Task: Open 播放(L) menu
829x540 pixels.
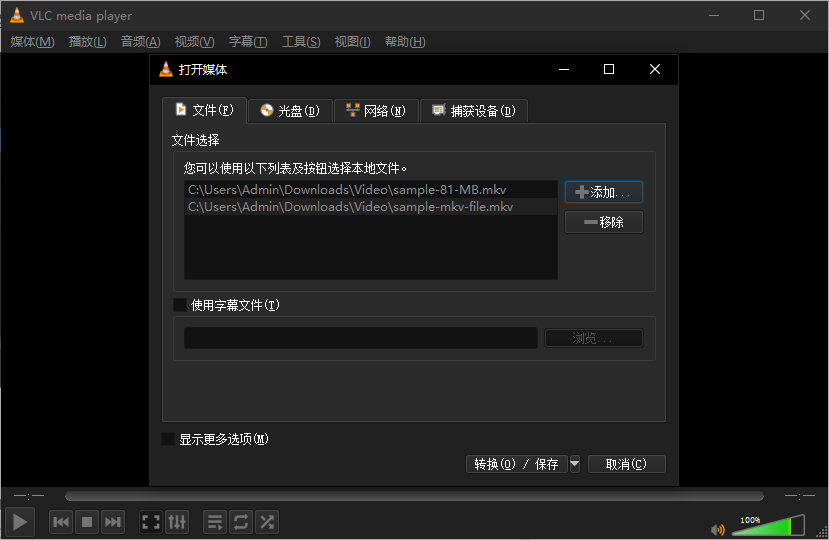Action: click(x=87, y=42)
